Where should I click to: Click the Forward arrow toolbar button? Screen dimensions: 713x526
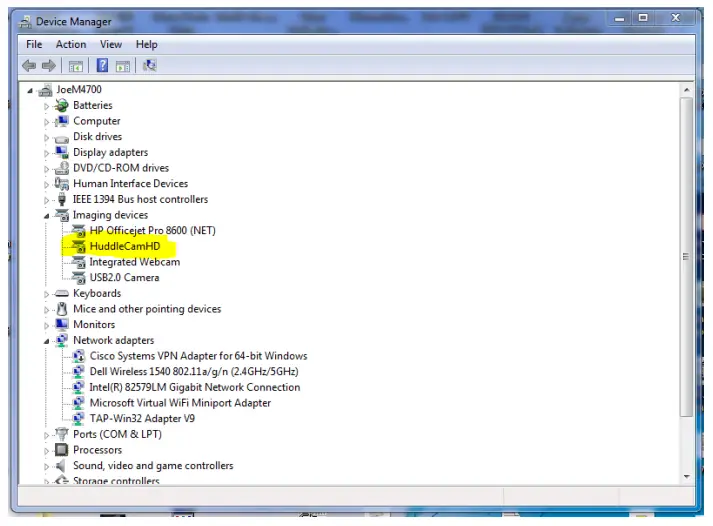(x=49, y=66)
